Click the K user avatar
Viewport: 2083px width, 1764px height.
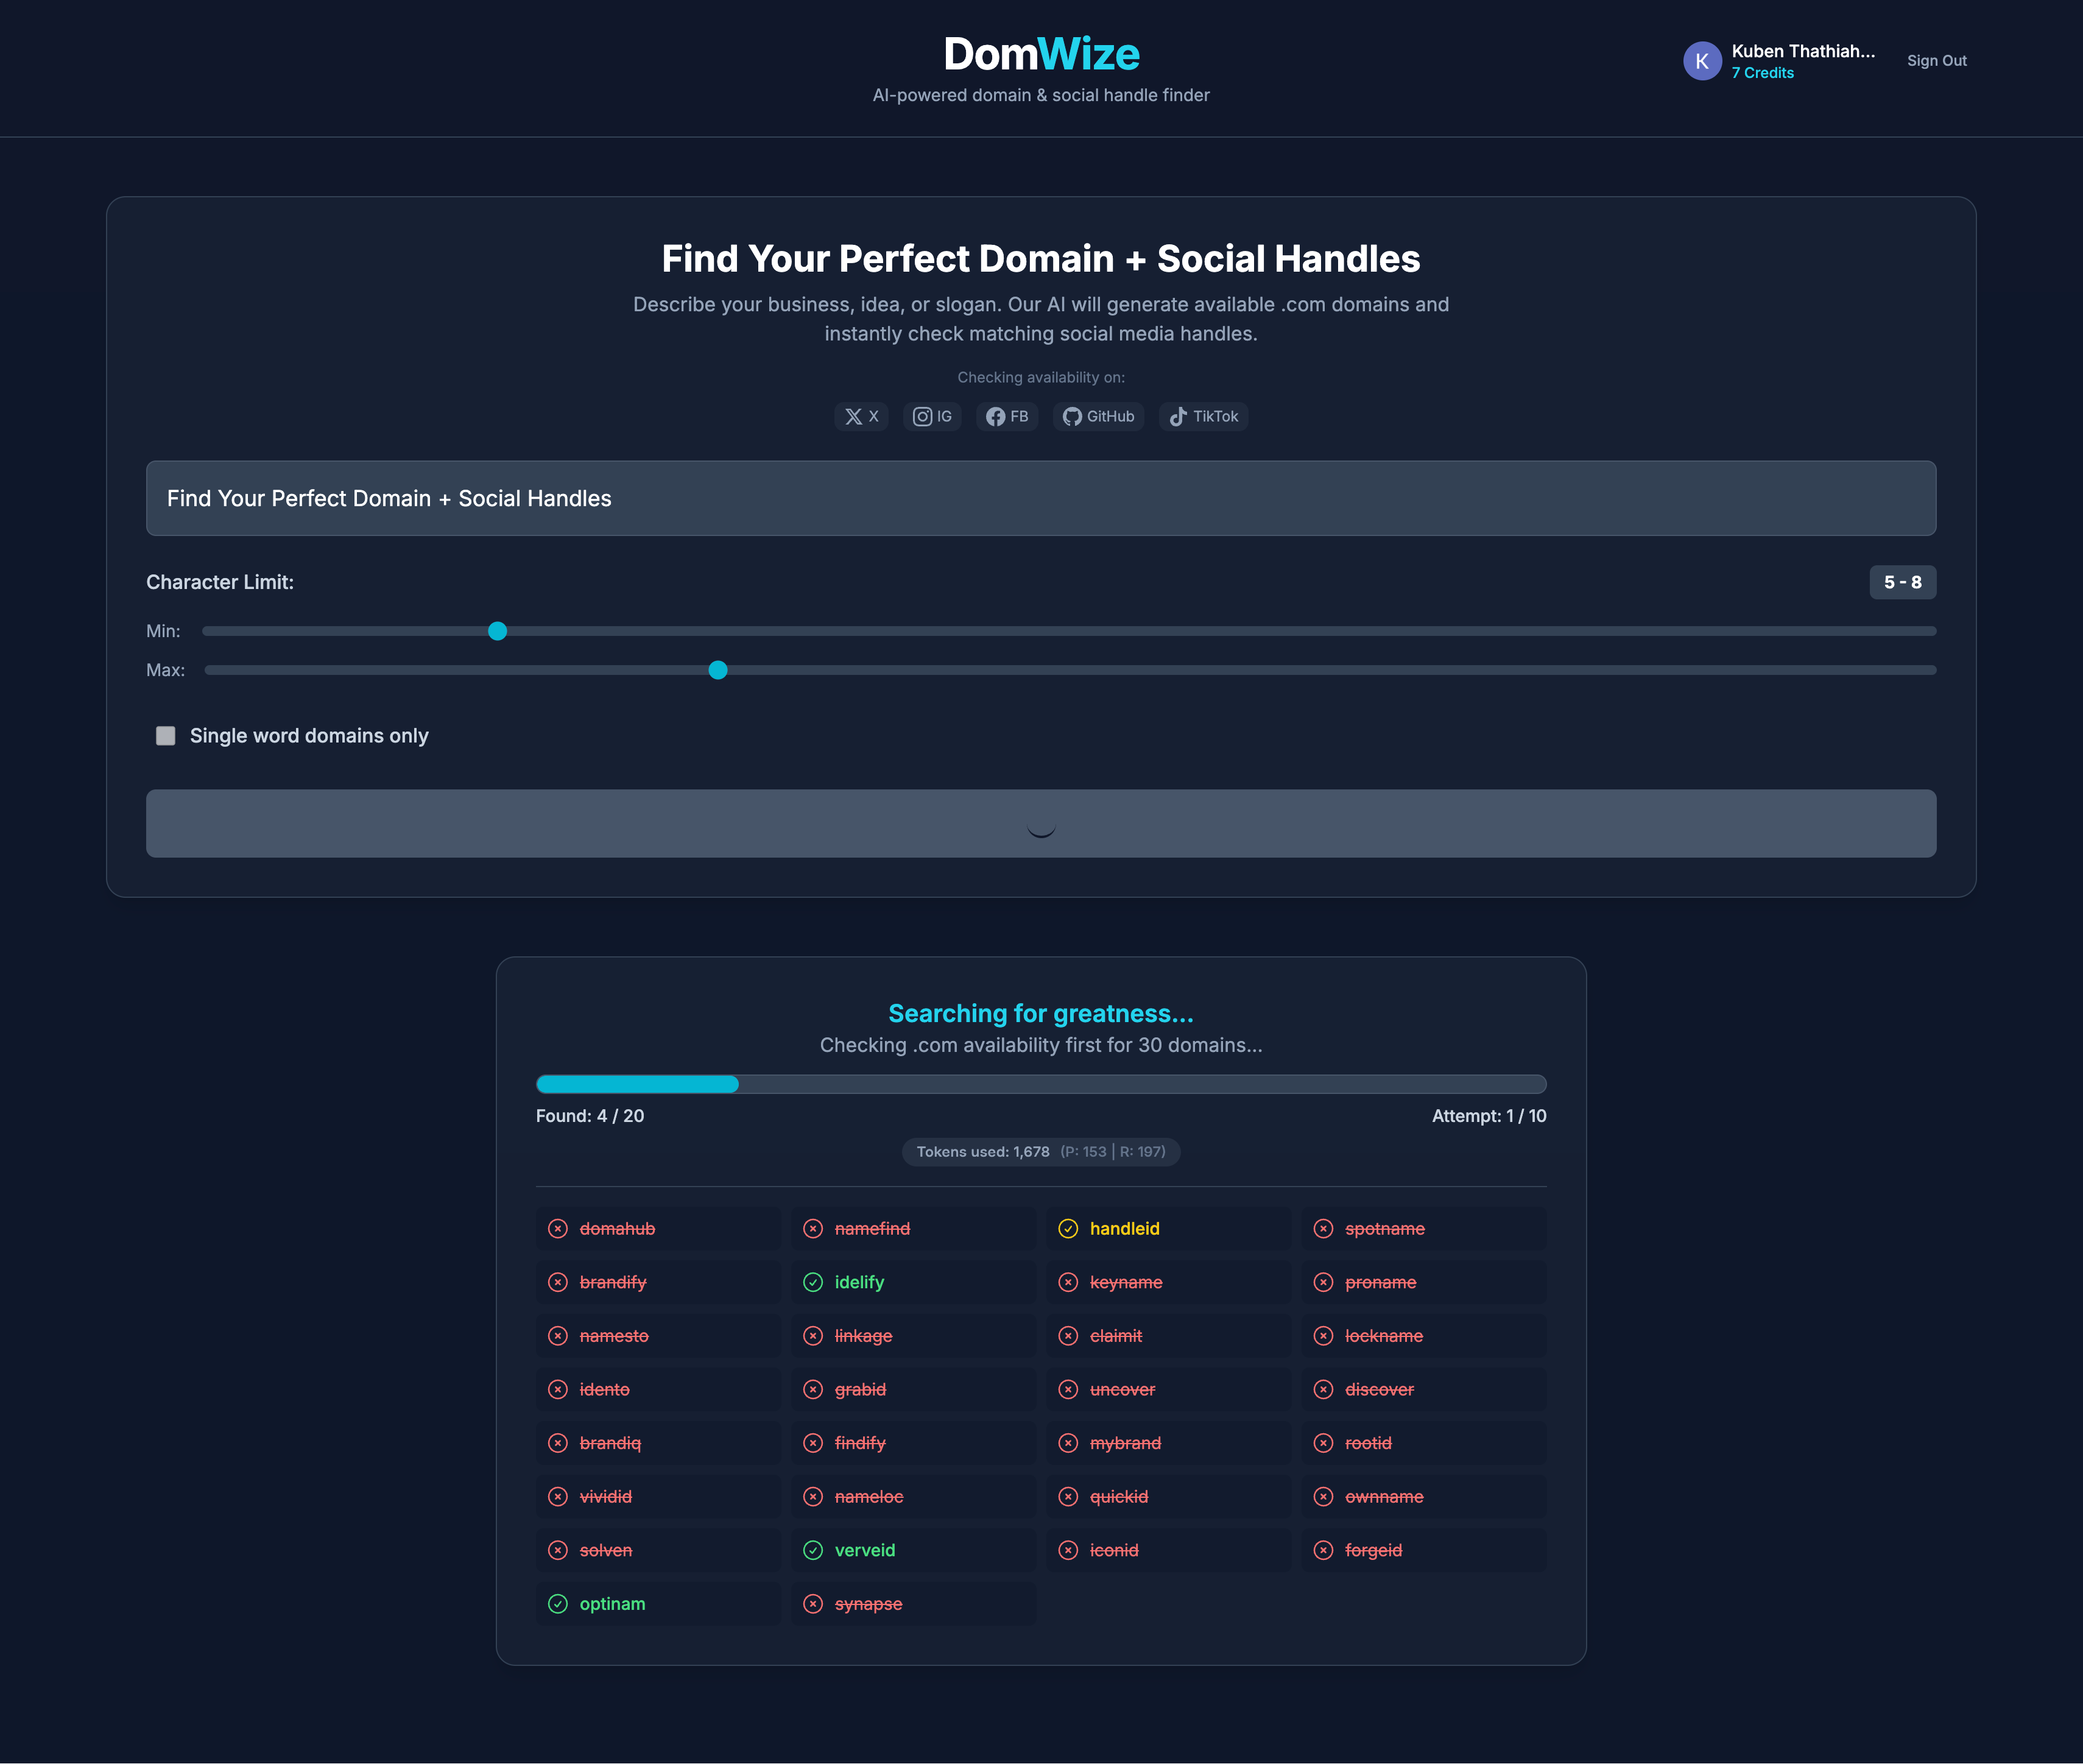1702,61
